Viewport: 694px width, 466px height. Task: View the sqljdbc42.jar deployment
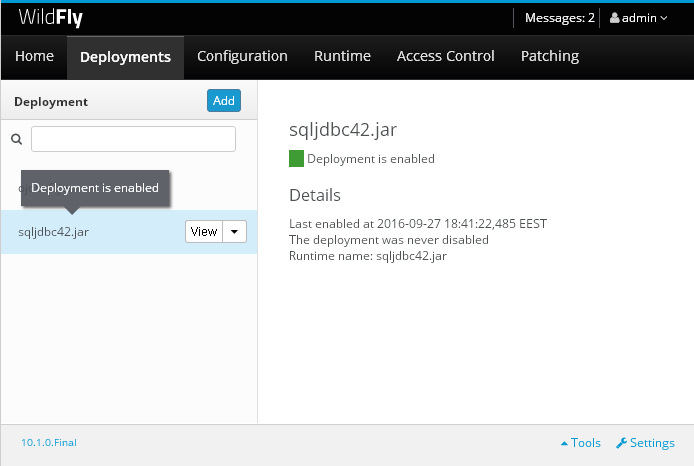pyautogui.click(x=204, y=231)
